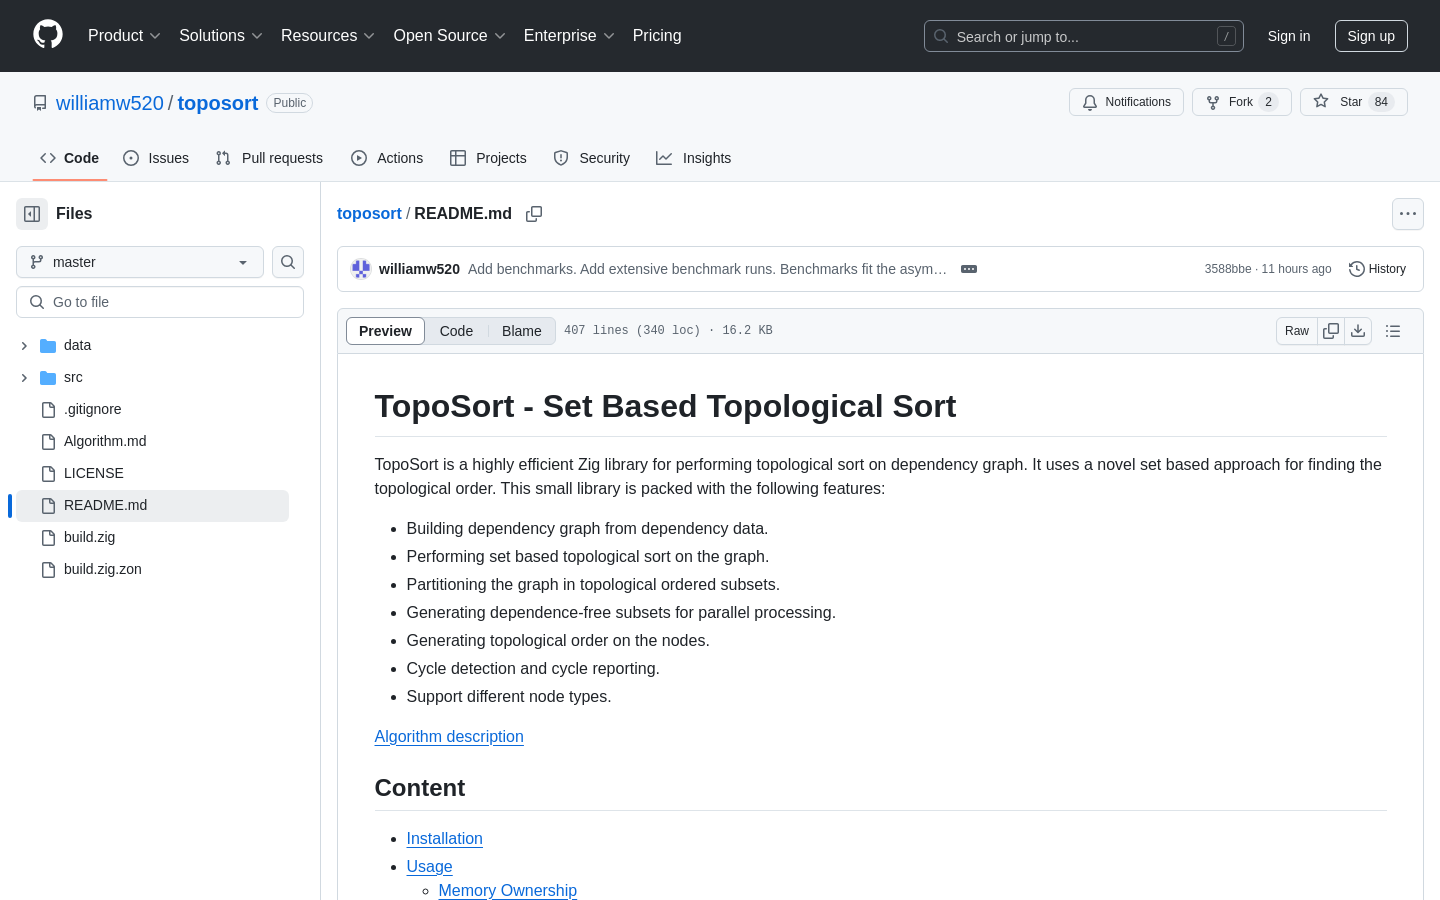The image size is (1440, 900).
Task: Open the Enterprise menu dropdown
Action: pyautogui.click(x=569, y=36)
